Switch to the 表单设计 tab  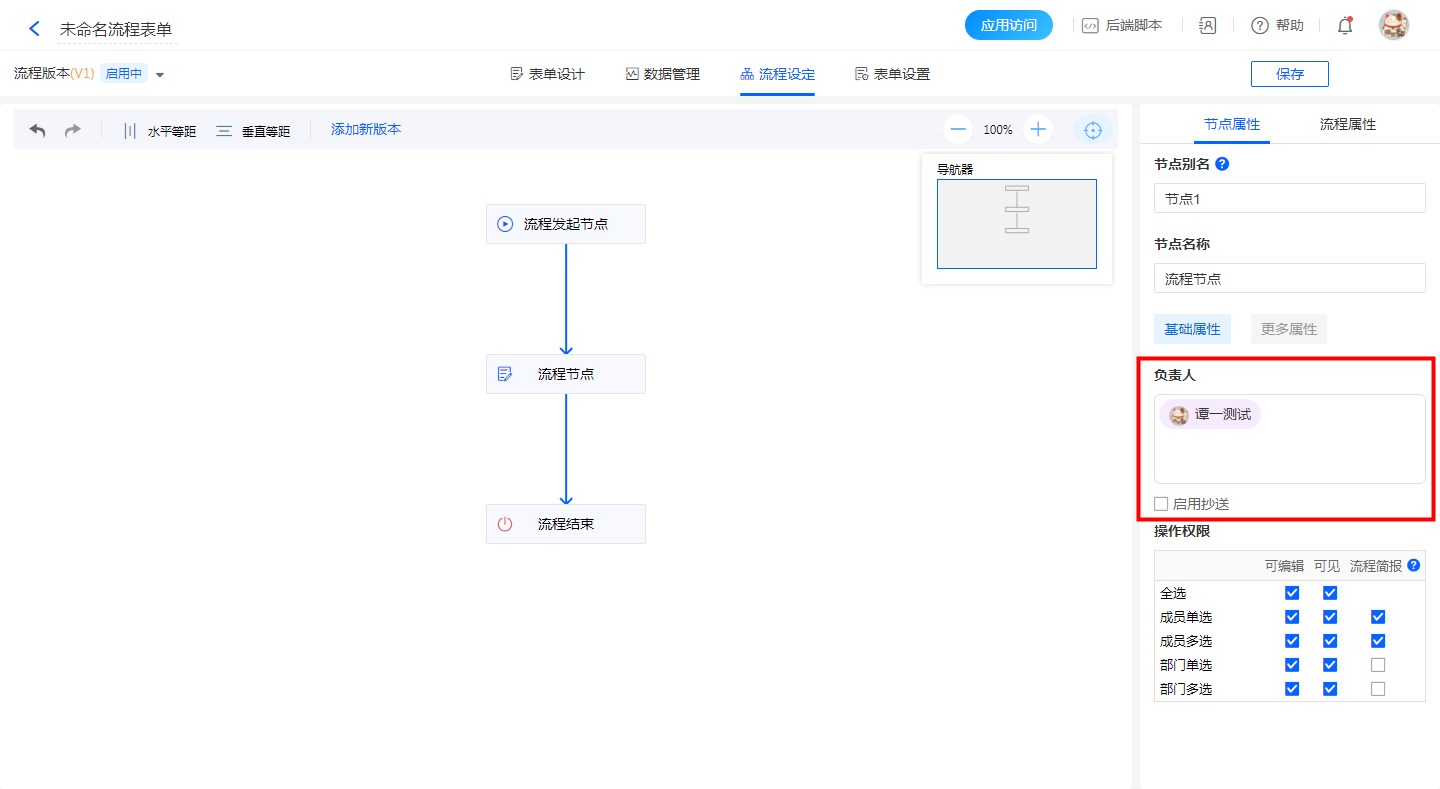tap(547, 74)
